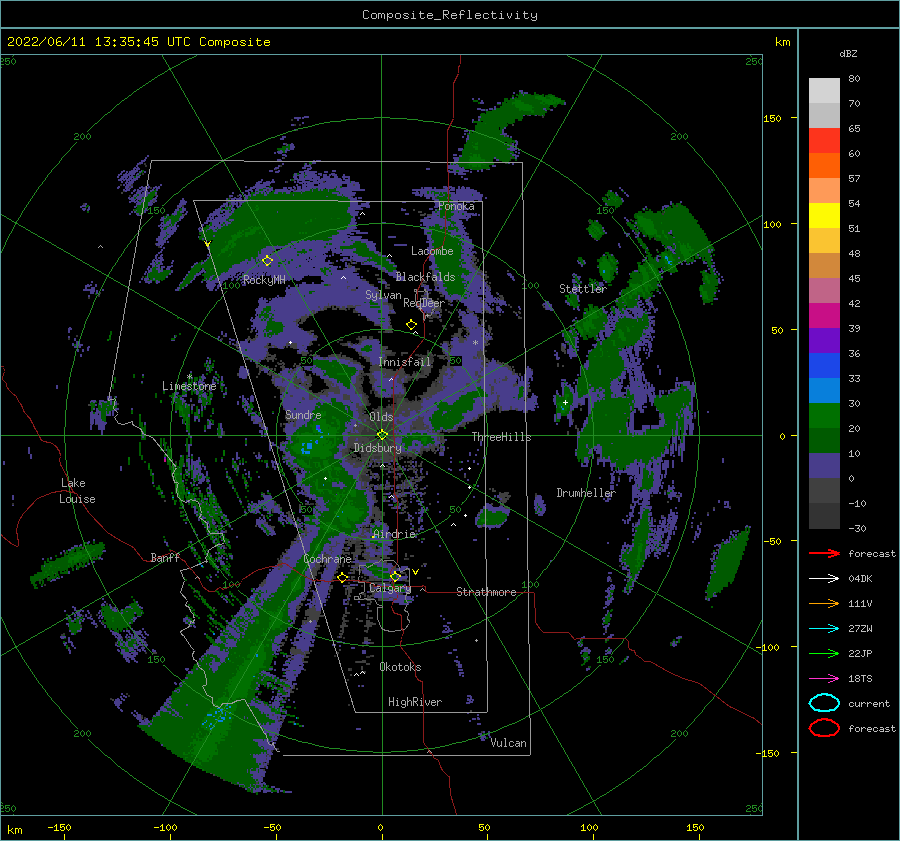Screen dimensions: 900x841
Task: Select the RedDeer city label
Action: 424,303
